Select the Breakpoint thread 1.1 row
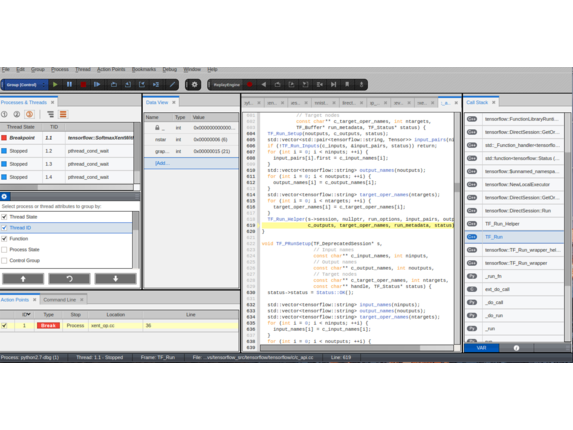The image size is (573, 430). (67, 138)
